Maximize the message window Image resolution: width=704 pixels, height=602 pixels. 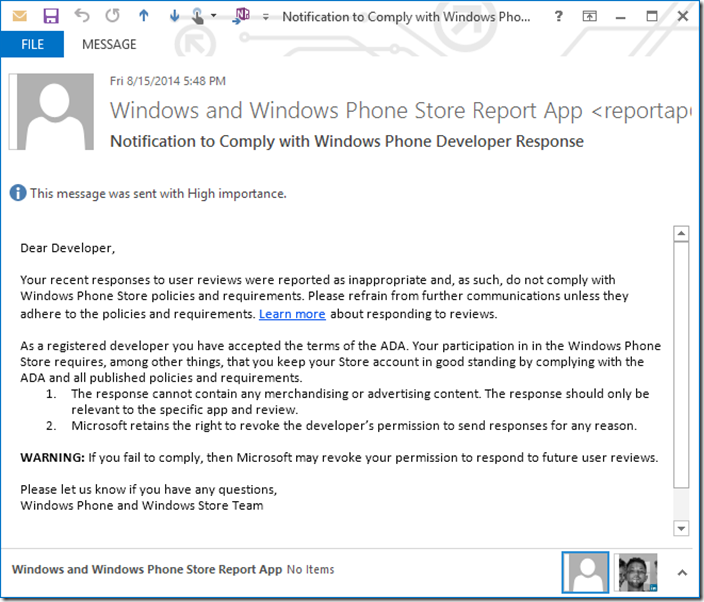click(x=651, y=16)
